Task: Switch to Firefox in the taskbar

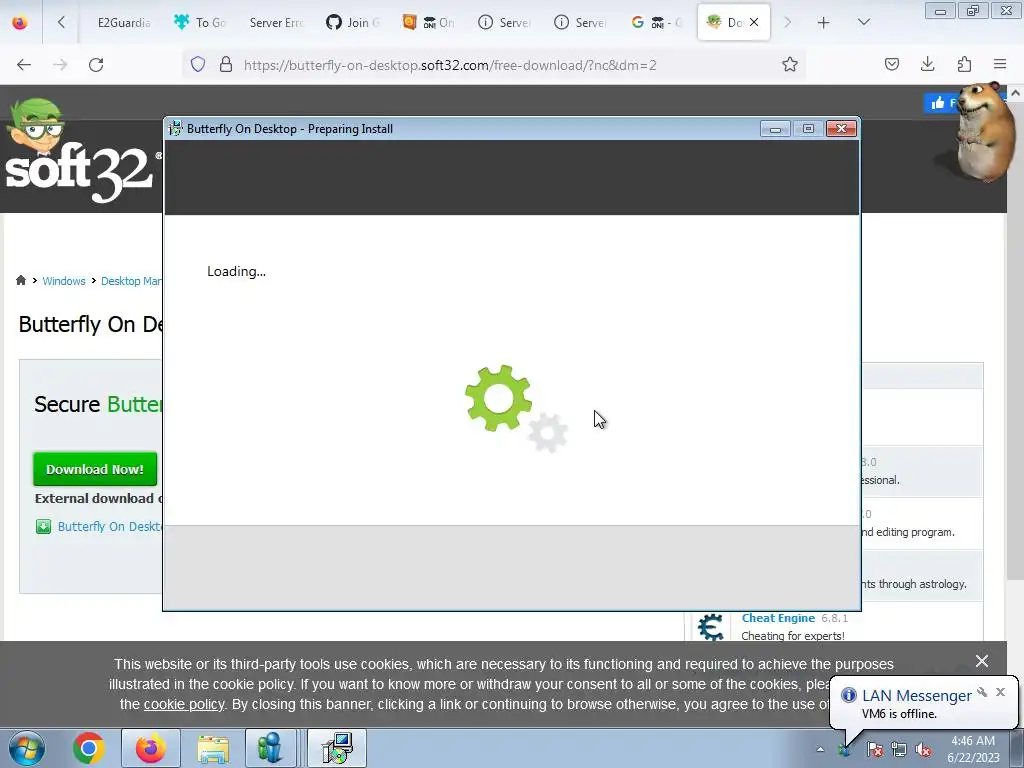Action: (151, 748)
